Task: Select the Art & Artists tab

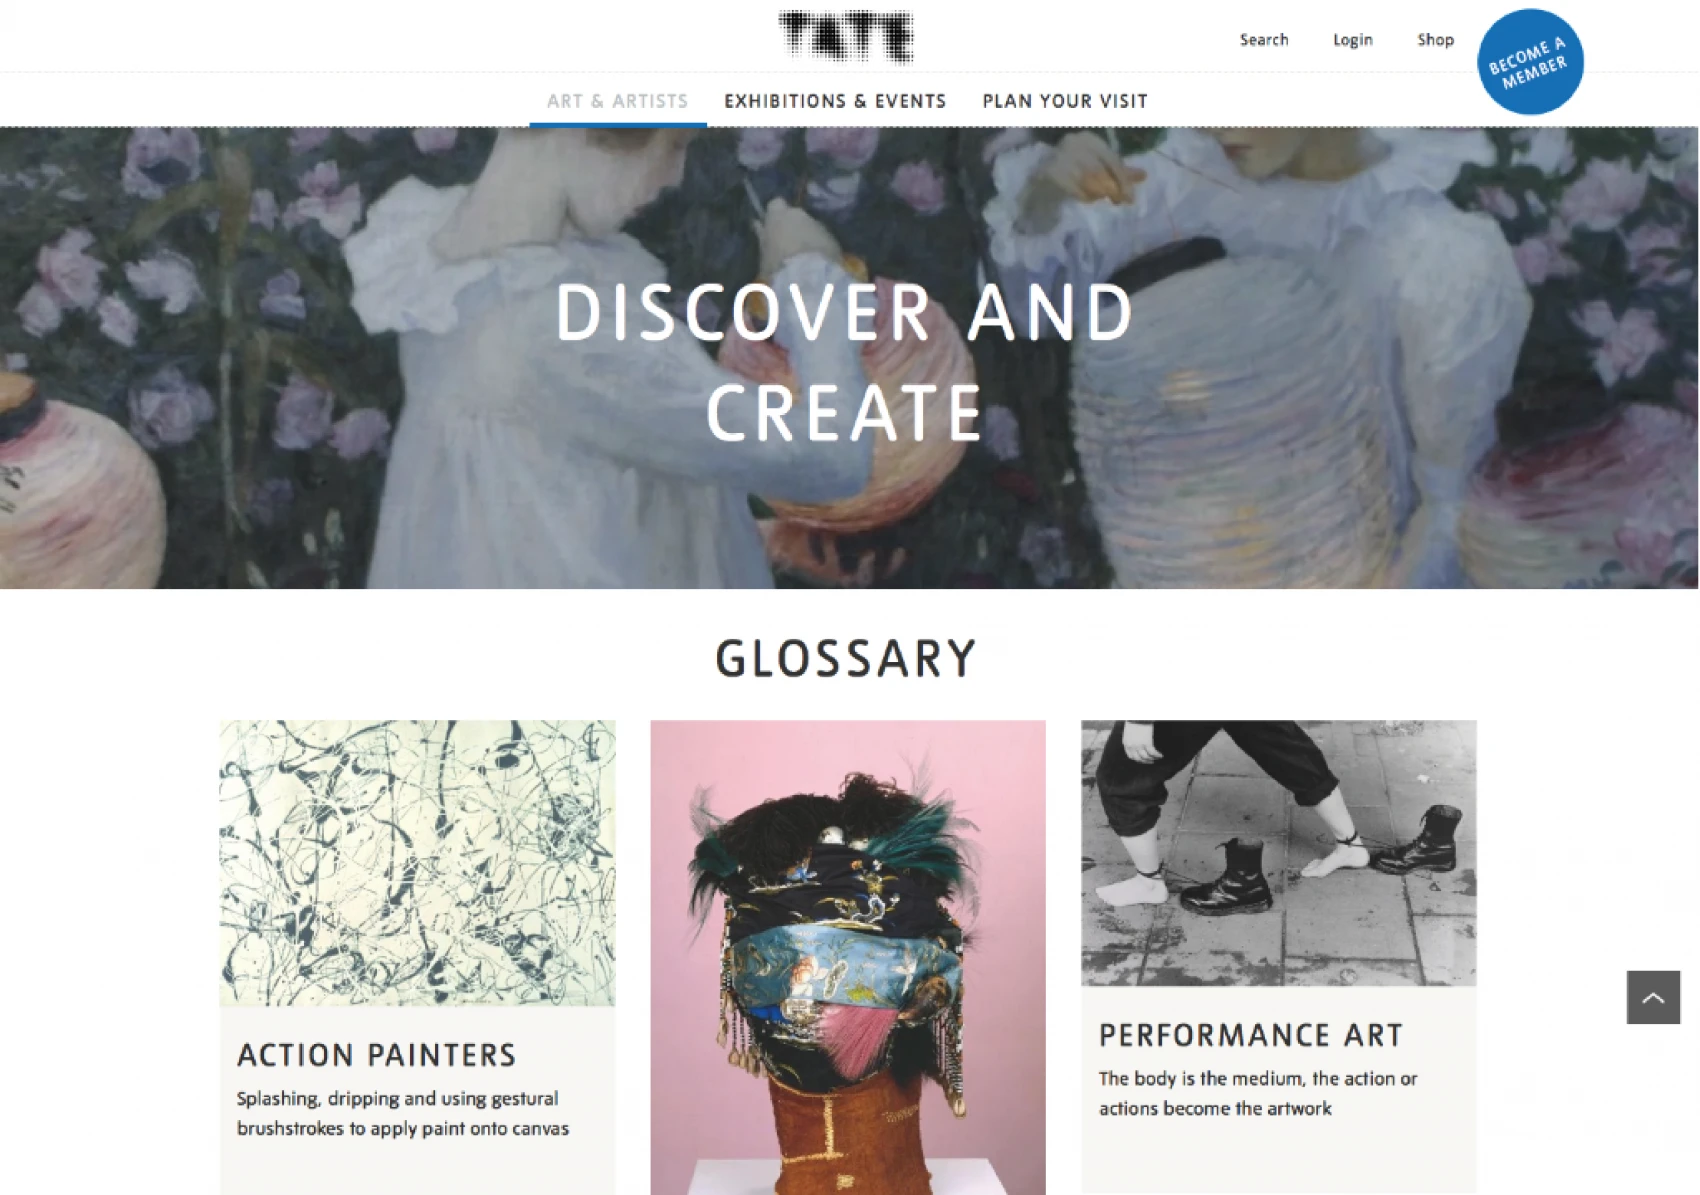Action: (618, 101)
